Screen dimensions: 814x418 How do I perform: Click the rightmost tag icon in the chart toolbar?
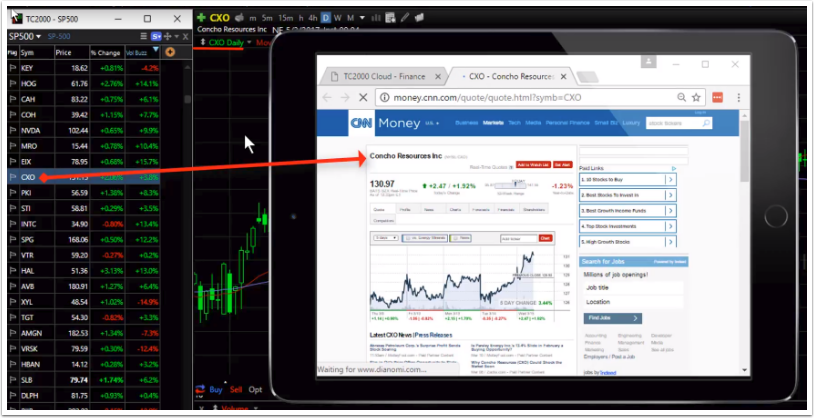coord(419,17)
